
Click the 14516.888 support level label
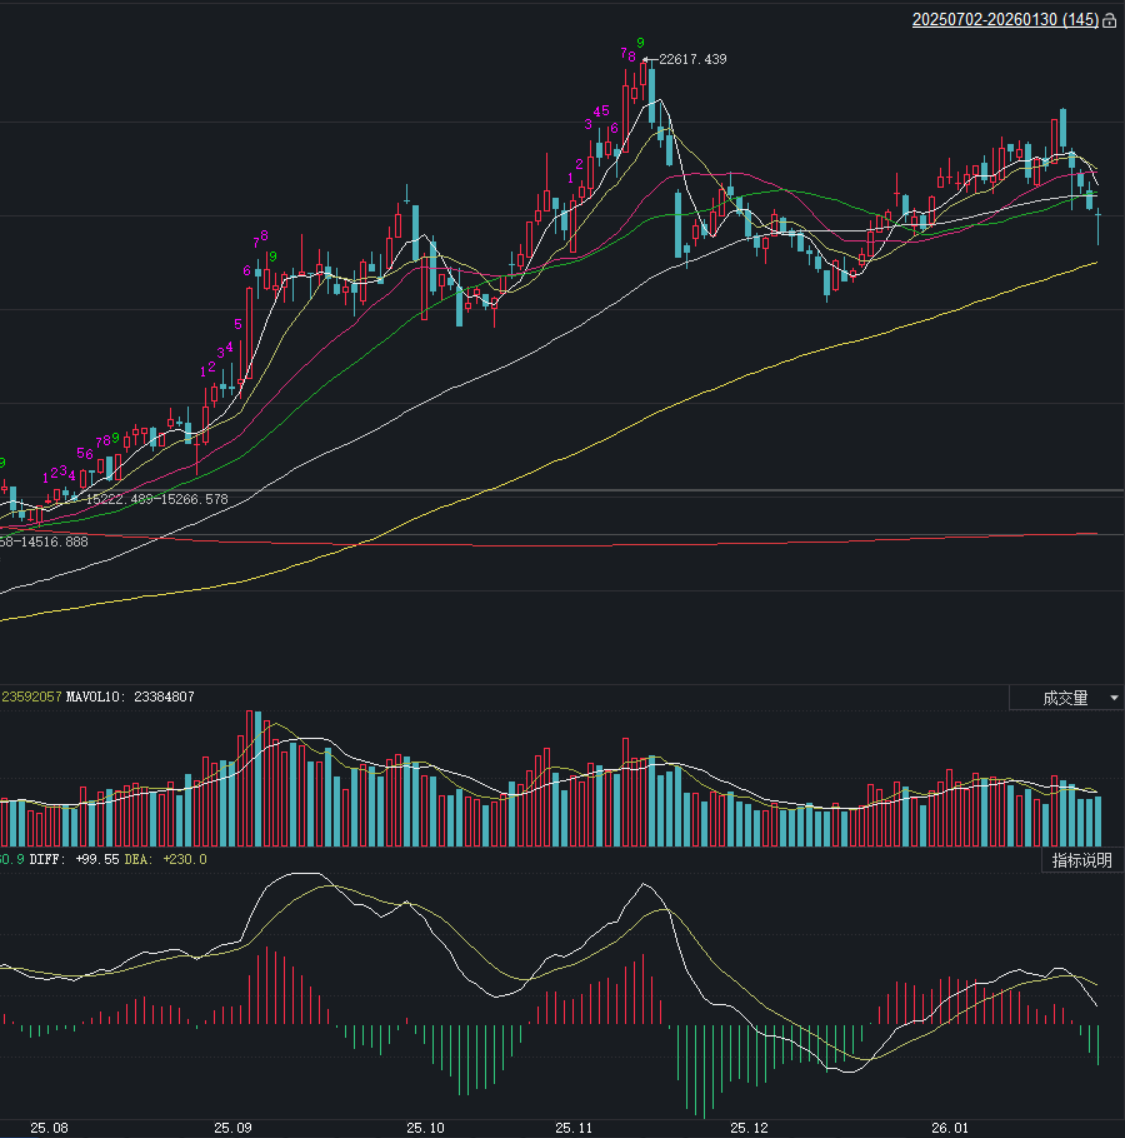(x=44, y=542)
